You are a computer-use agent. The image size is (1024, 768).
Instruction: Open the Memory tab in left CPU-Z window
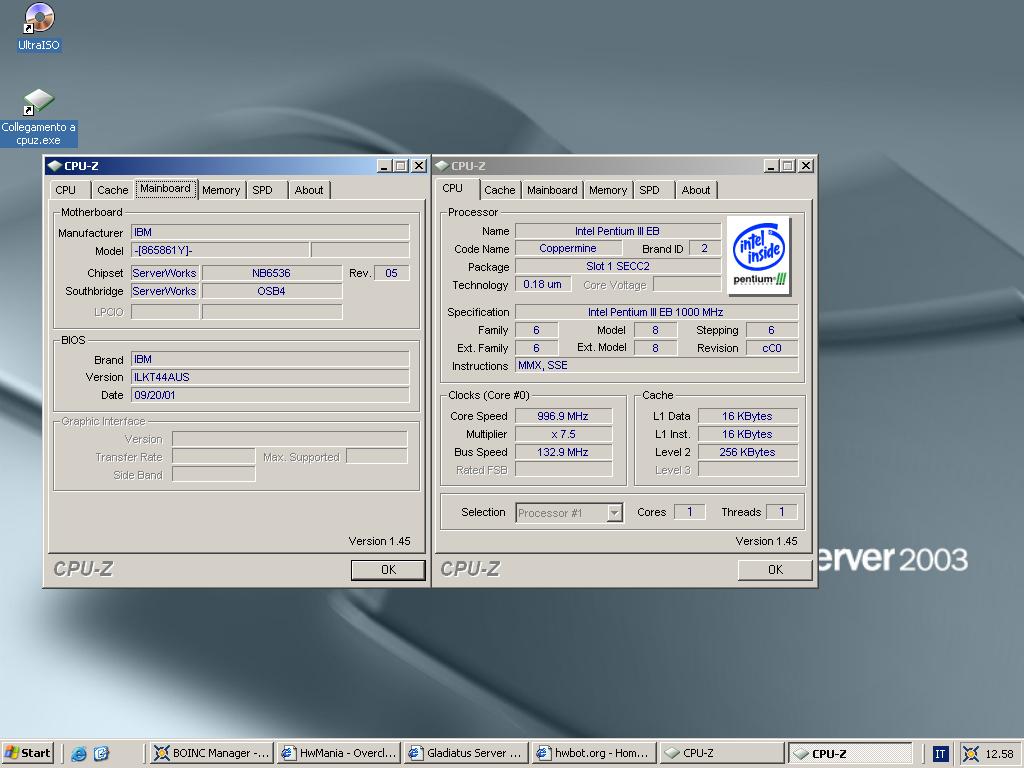point(221,190)
